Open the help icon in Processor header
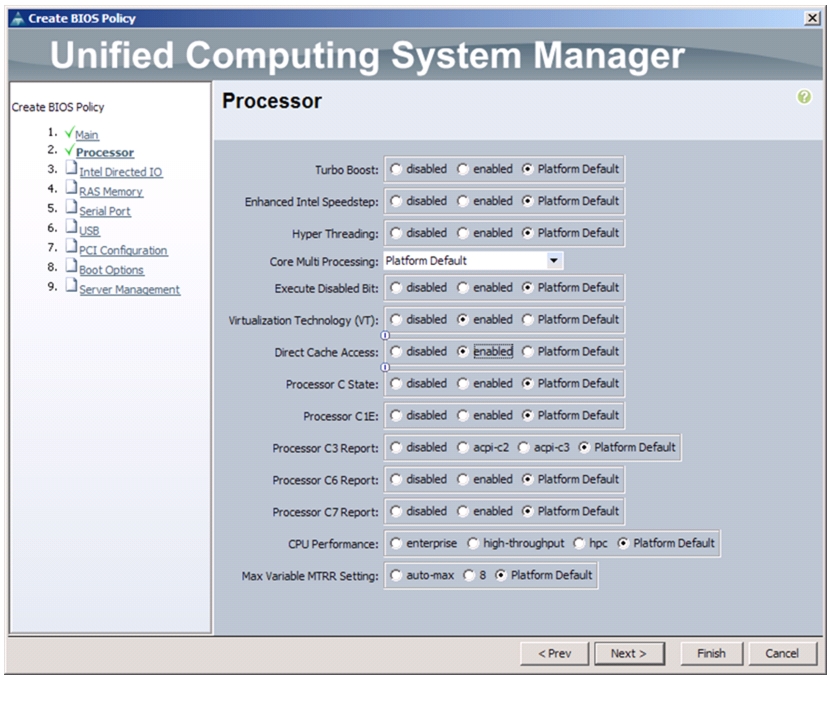The width and height of the screenshot is (829, 704). (x=804, y=97)
